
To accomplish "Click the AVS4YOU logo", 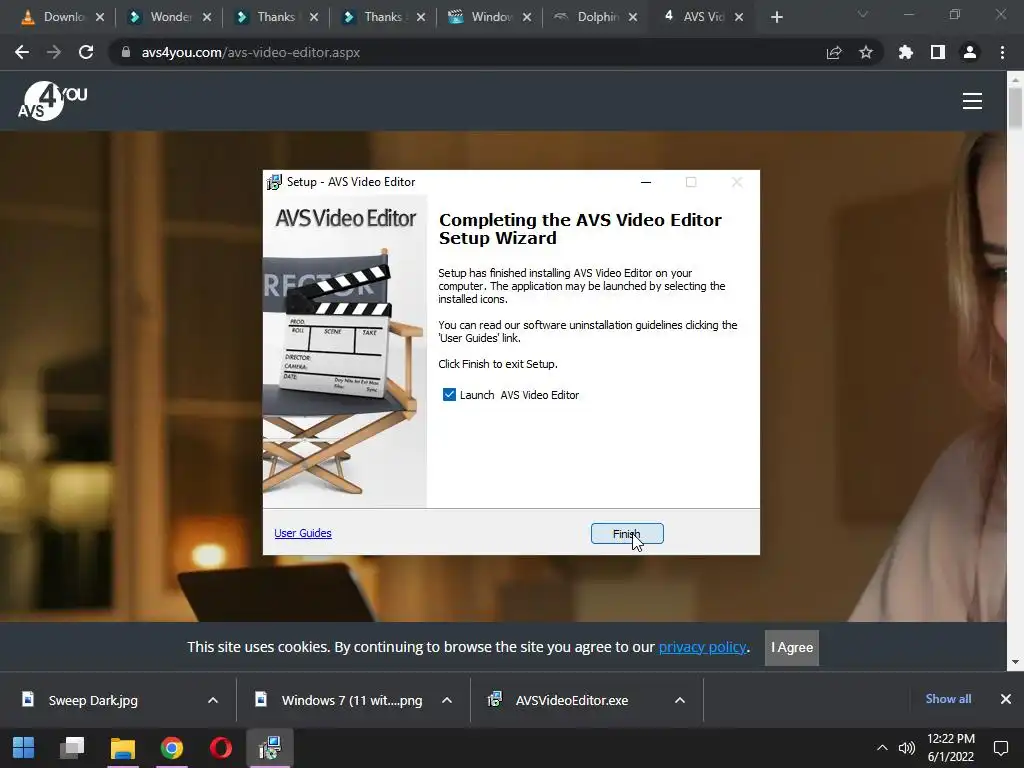I will (x=52, y=101).
